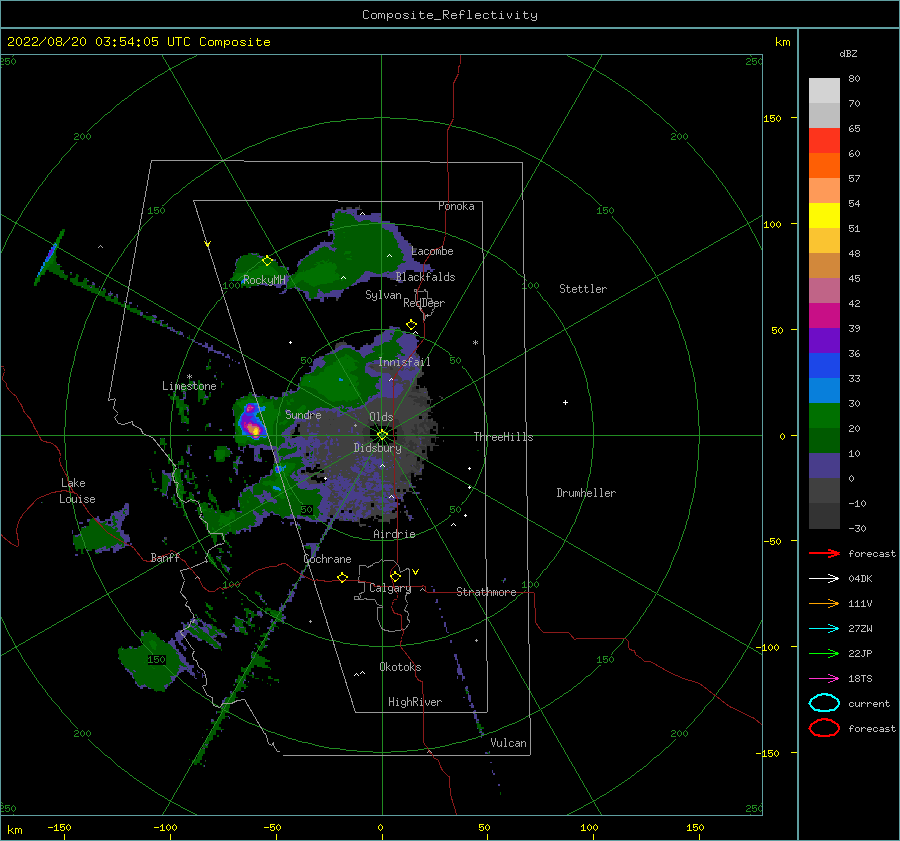
Task: Click the red forecast oval icon
Action: (x=824, y=728)
